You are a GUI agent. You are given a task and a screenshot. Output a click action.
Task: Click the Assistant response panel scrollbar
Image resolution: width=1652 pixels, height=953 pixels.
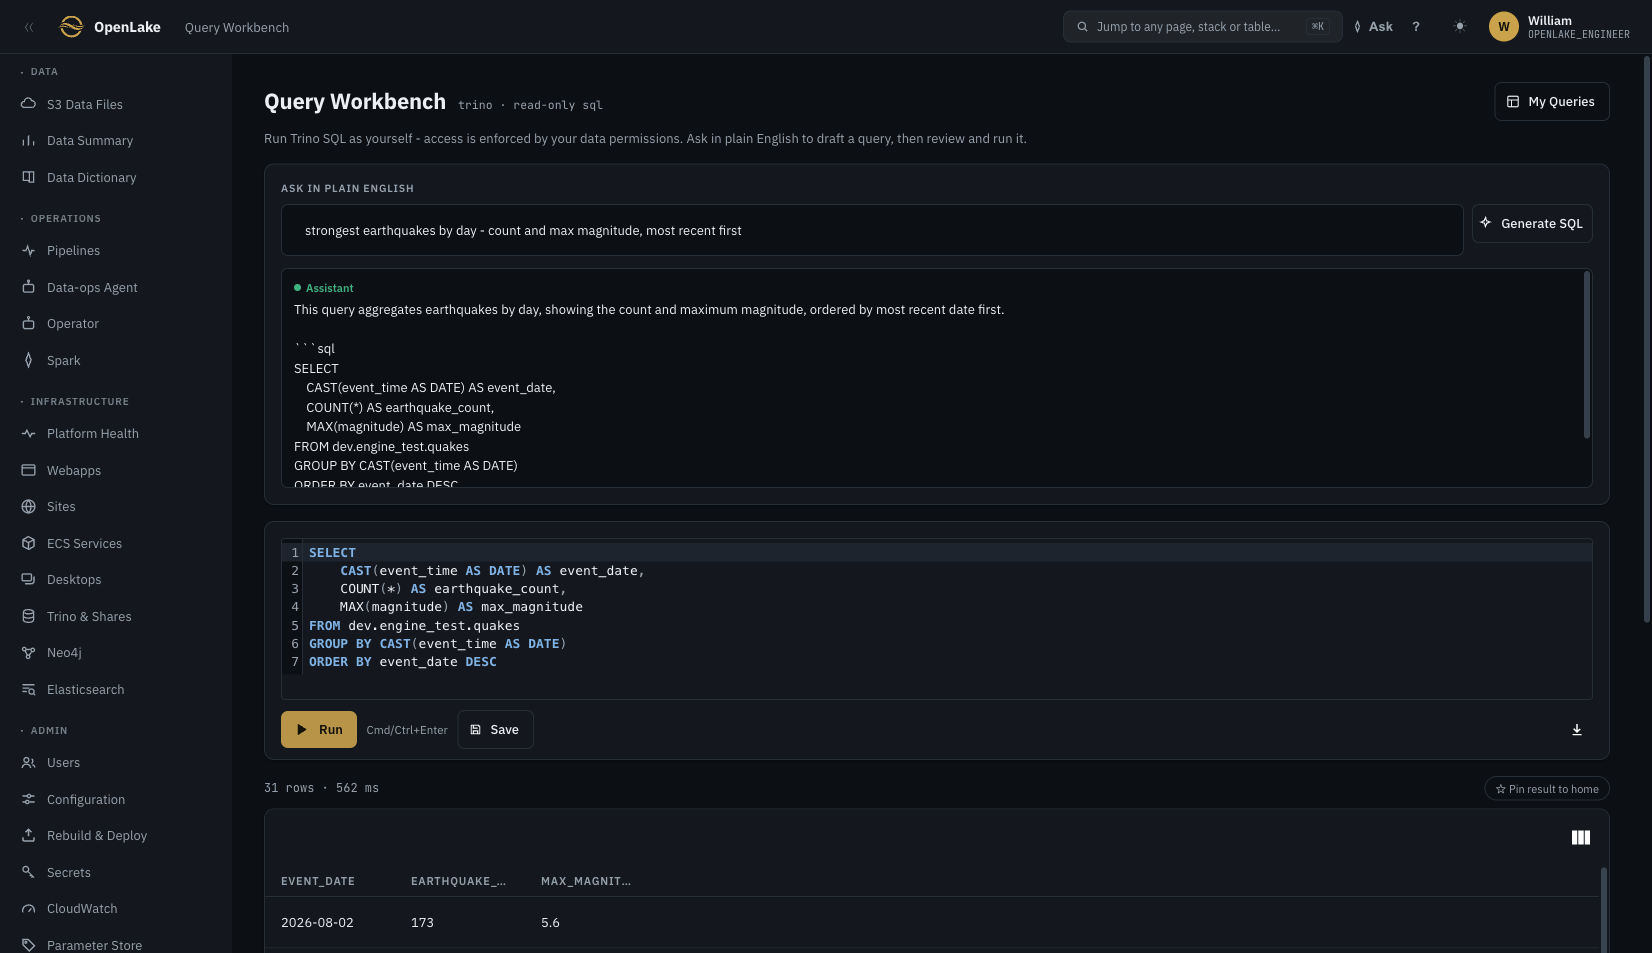(x=1587, y=355)
